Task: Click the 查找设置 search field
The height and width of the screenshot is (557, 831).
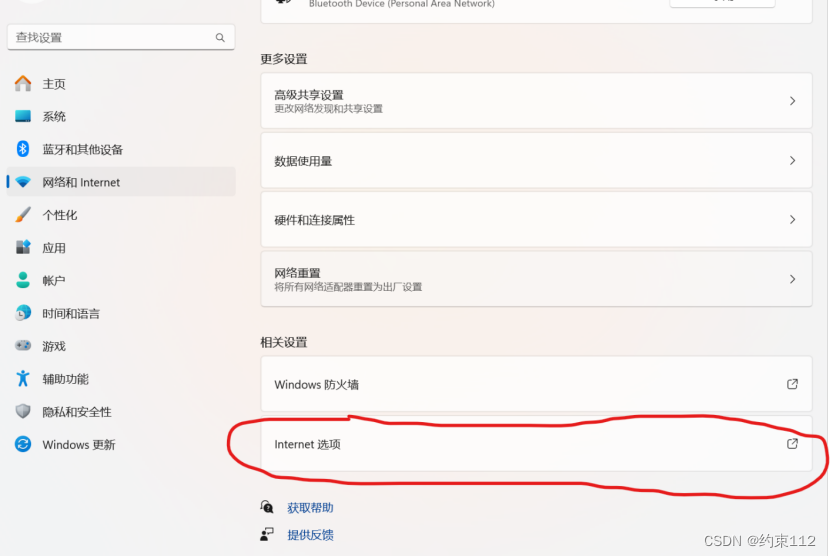Action: (x=121, y=38)
